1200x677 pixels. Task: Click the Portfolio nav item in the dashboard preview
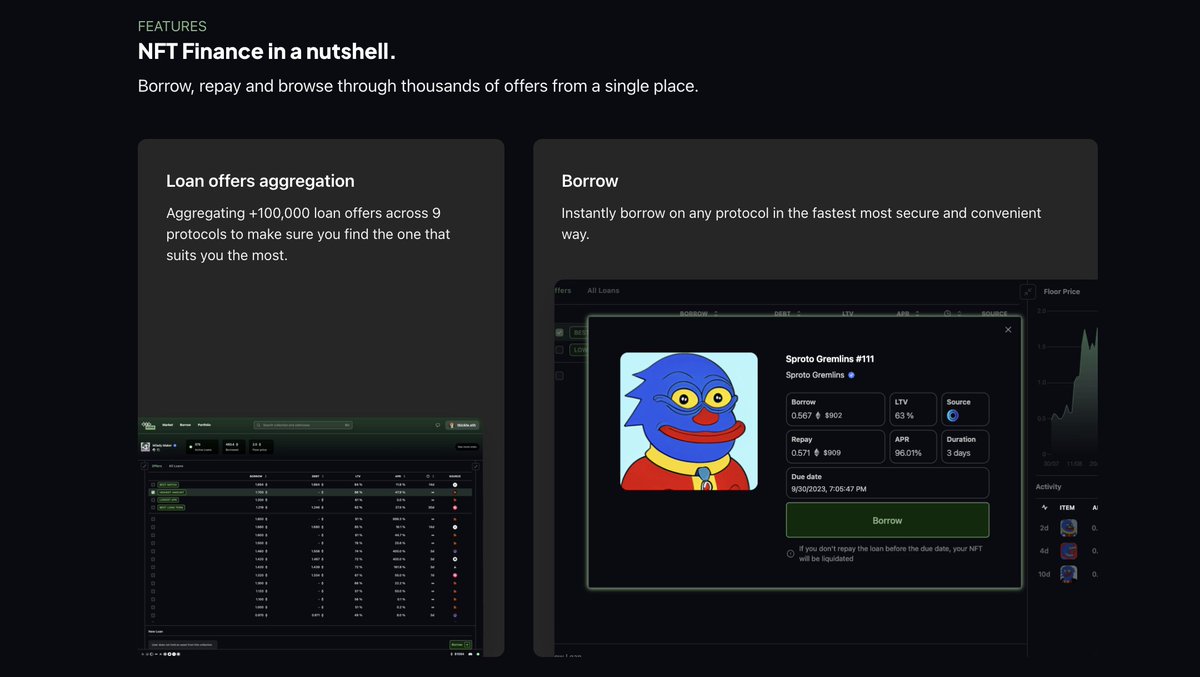click(x=204, y=425)
